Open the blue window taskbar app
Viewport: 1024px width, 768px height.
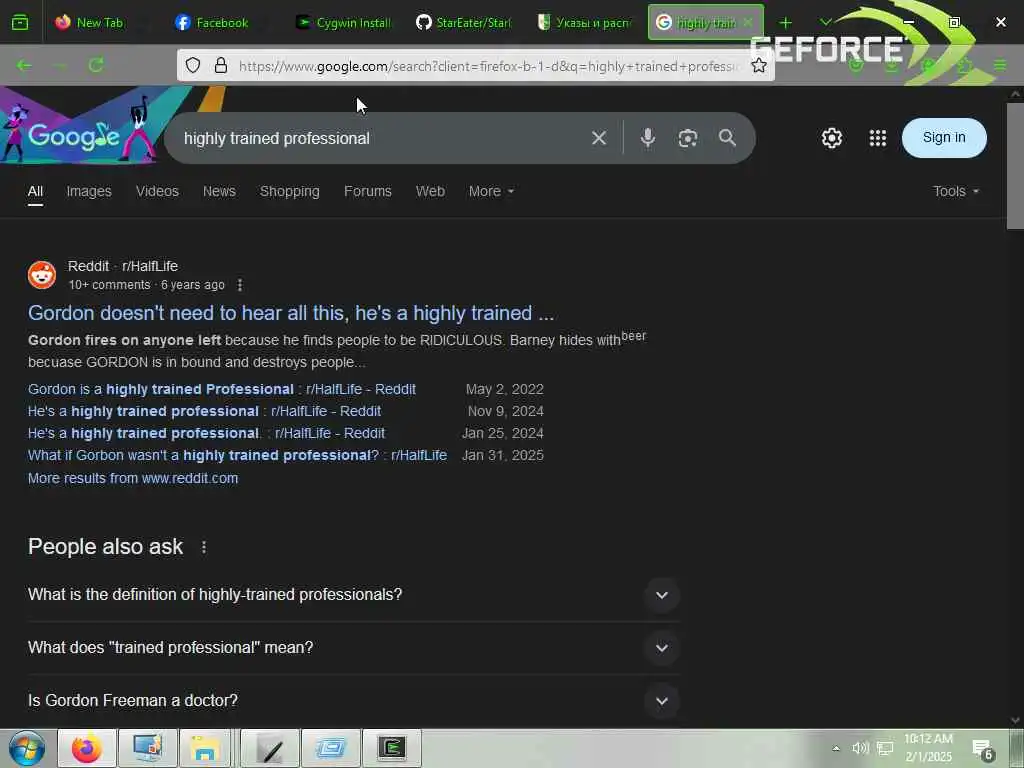pyautogui.click(x=331, y=748)
